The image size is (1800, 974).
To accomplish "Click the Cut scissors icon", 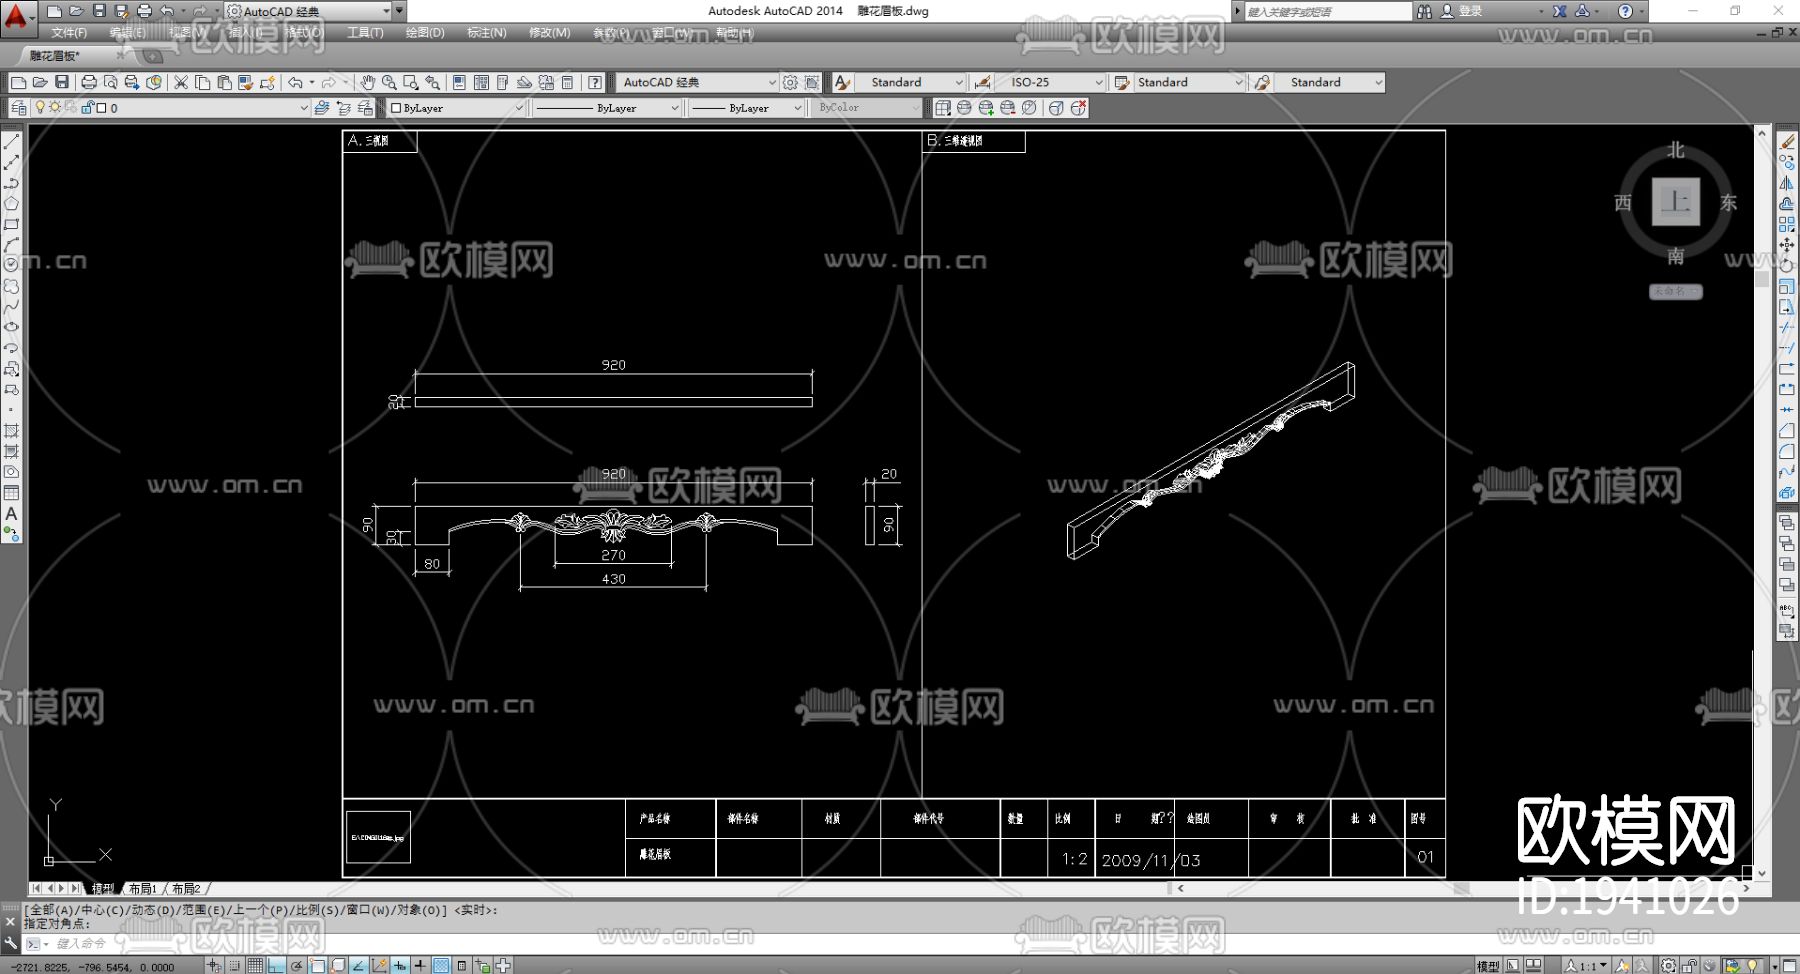I will click(x=181, y=82).
